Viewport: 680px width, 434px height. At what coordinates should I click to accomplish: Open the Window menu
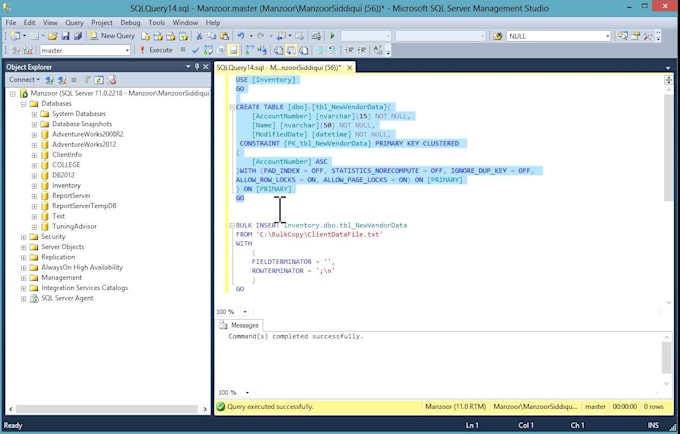point(185,23)
